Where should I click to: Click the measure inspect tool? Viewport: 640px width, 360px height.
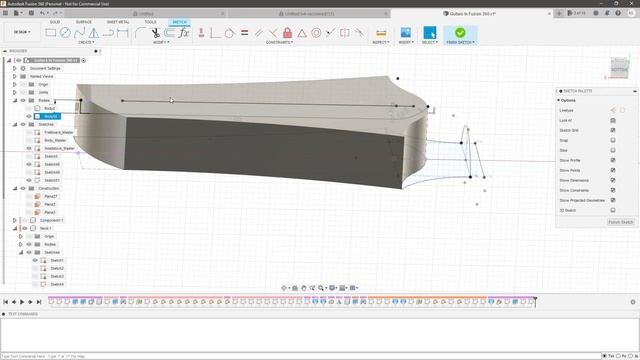point(381,33)
